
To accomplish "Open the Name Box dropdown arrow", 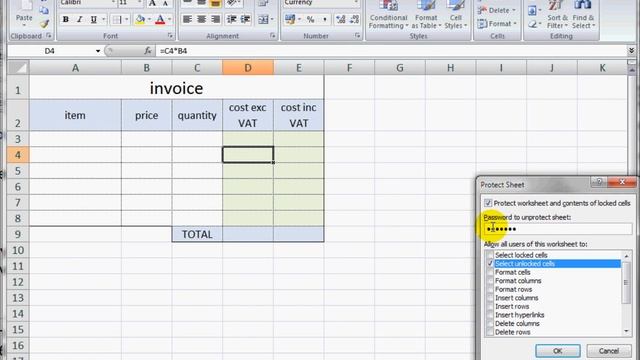I will coord(98,51).
